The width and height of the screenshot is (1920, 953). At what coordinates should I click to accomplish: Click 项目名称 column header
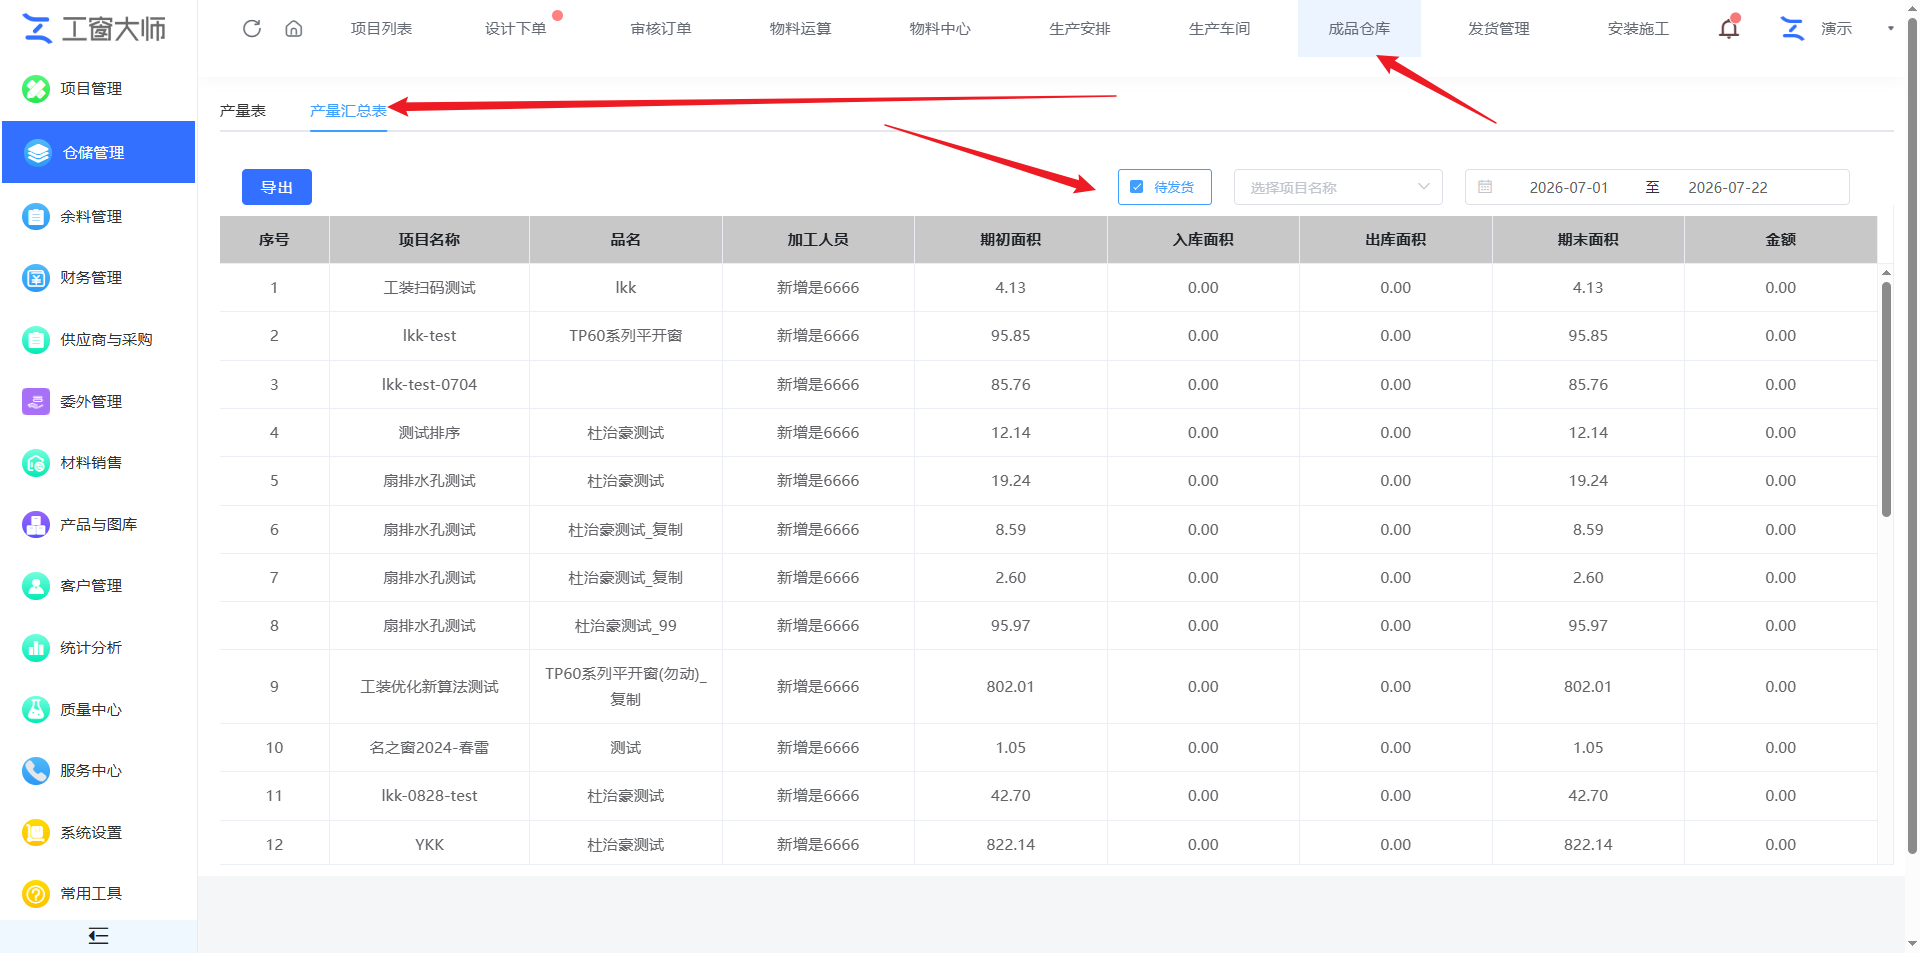pyautogui.click(x=429, y=240)
